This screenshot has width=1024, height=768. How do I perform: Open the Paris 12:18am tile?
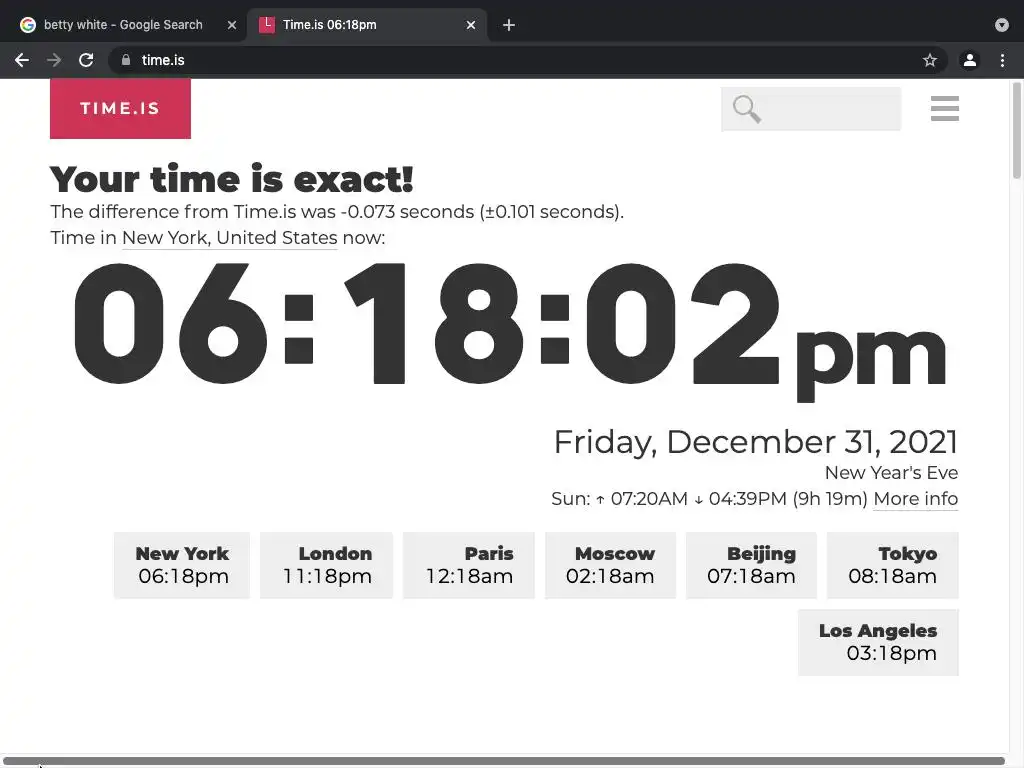click(469, 565)
